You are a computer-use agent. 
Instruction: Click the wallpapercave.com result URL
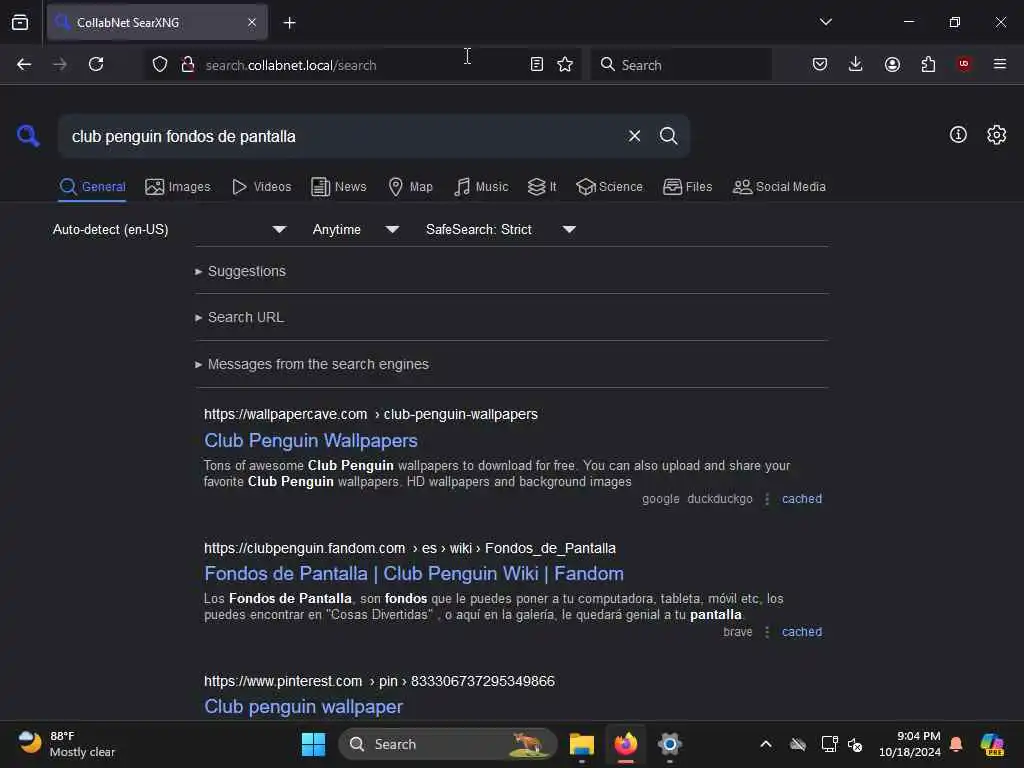point(371,414)
